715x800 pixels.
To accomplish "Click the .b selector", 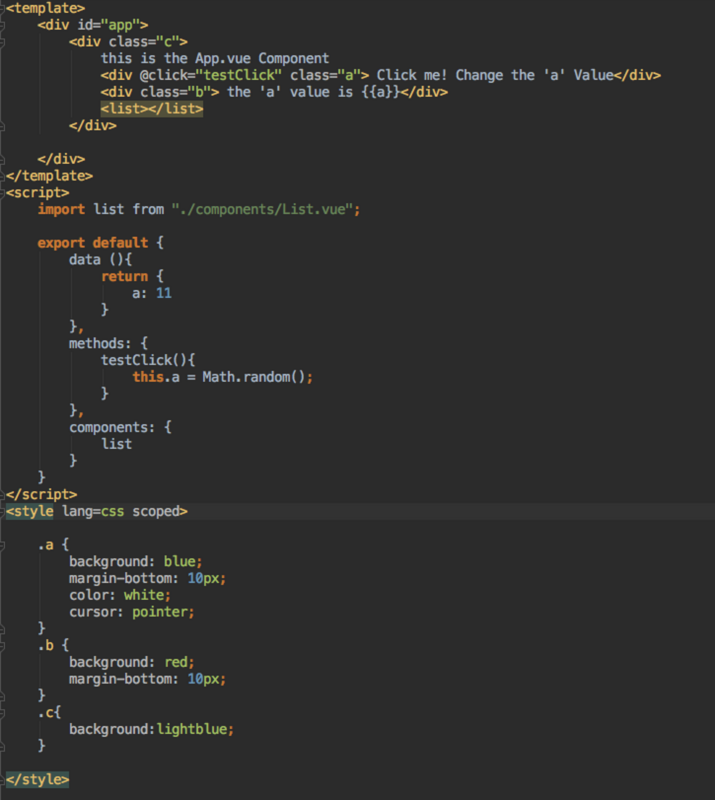I will pyautogui.click(x=46, y=645).
